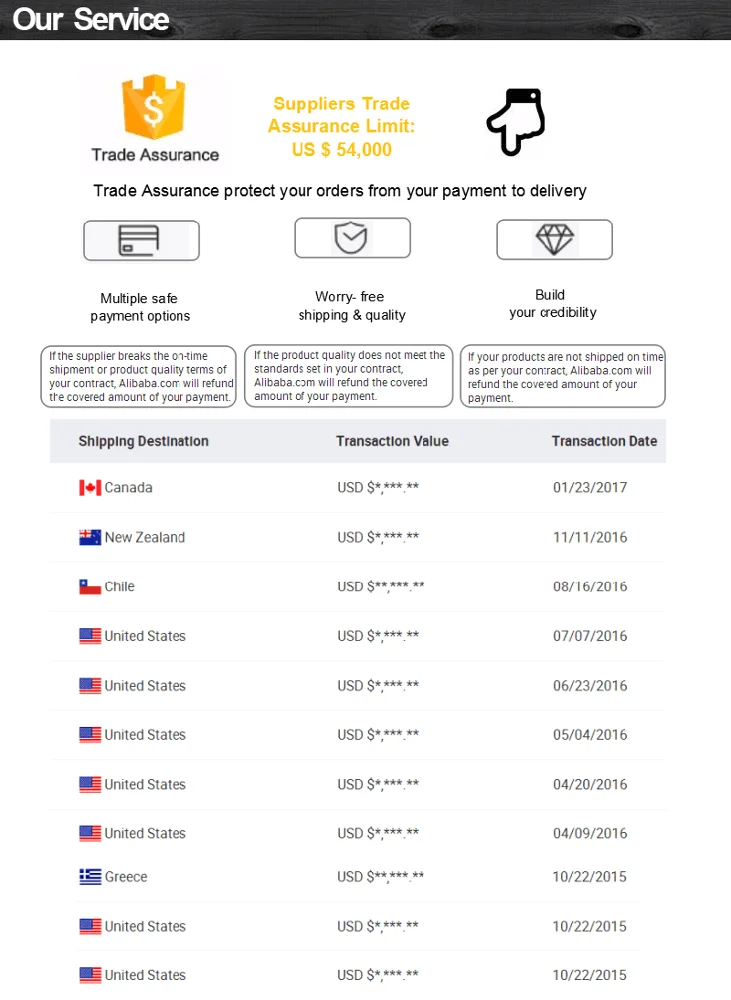Click the Transaction Value column header
Screen dimensions: 731x1000
(x=392, y=441)
